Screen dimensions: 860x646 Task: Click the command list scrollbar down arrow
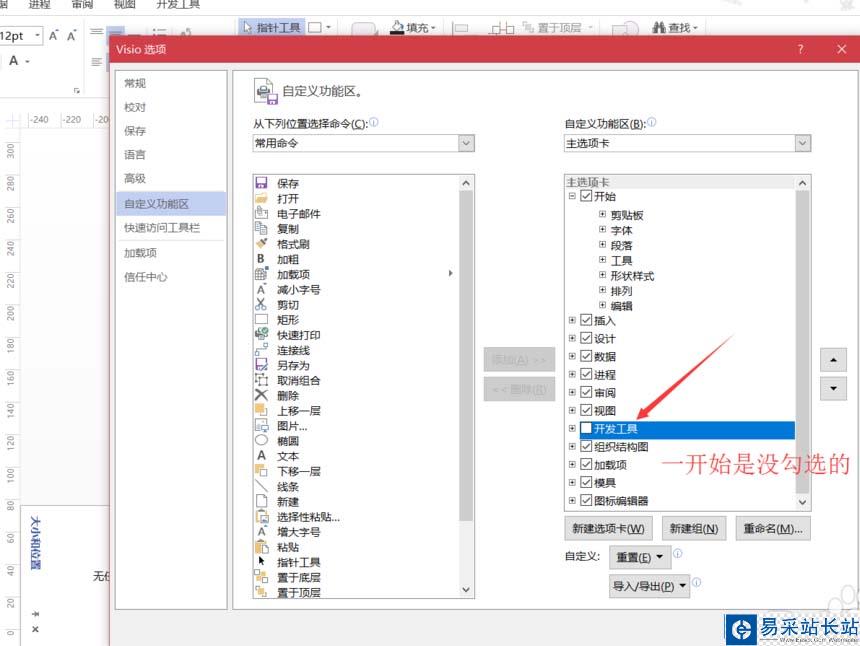pyautogui.click(x=466, y=590)
